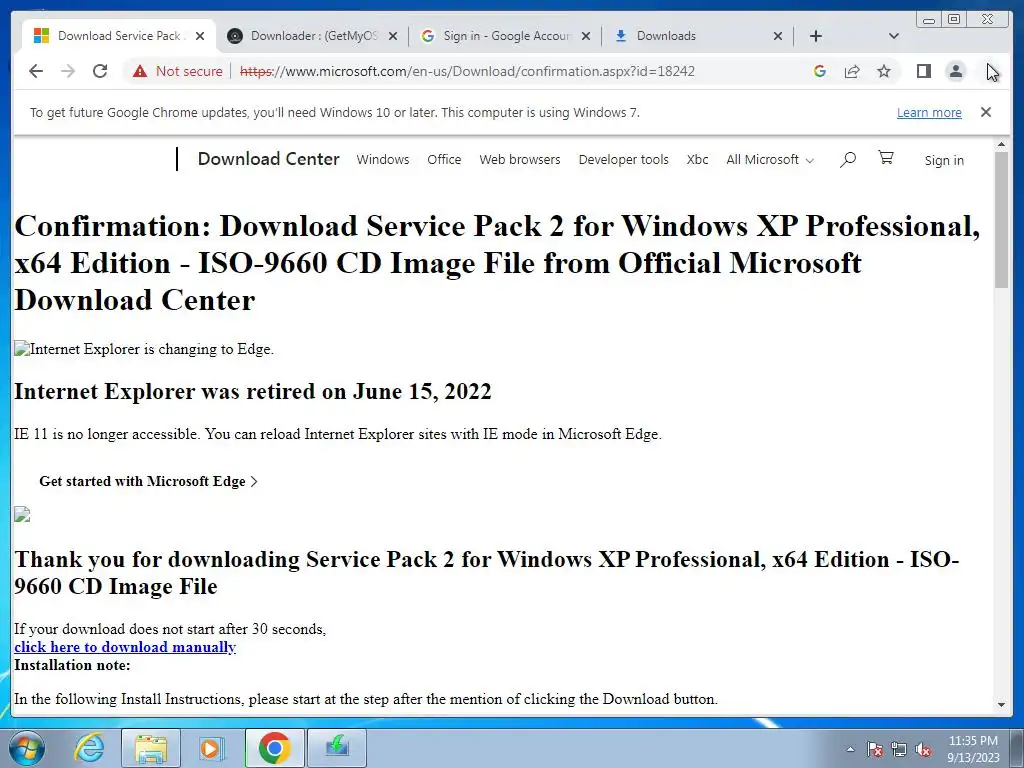The width and height of the screenshot is (1024, 768).
Task: Click here to download manually link
Action: 125,647
